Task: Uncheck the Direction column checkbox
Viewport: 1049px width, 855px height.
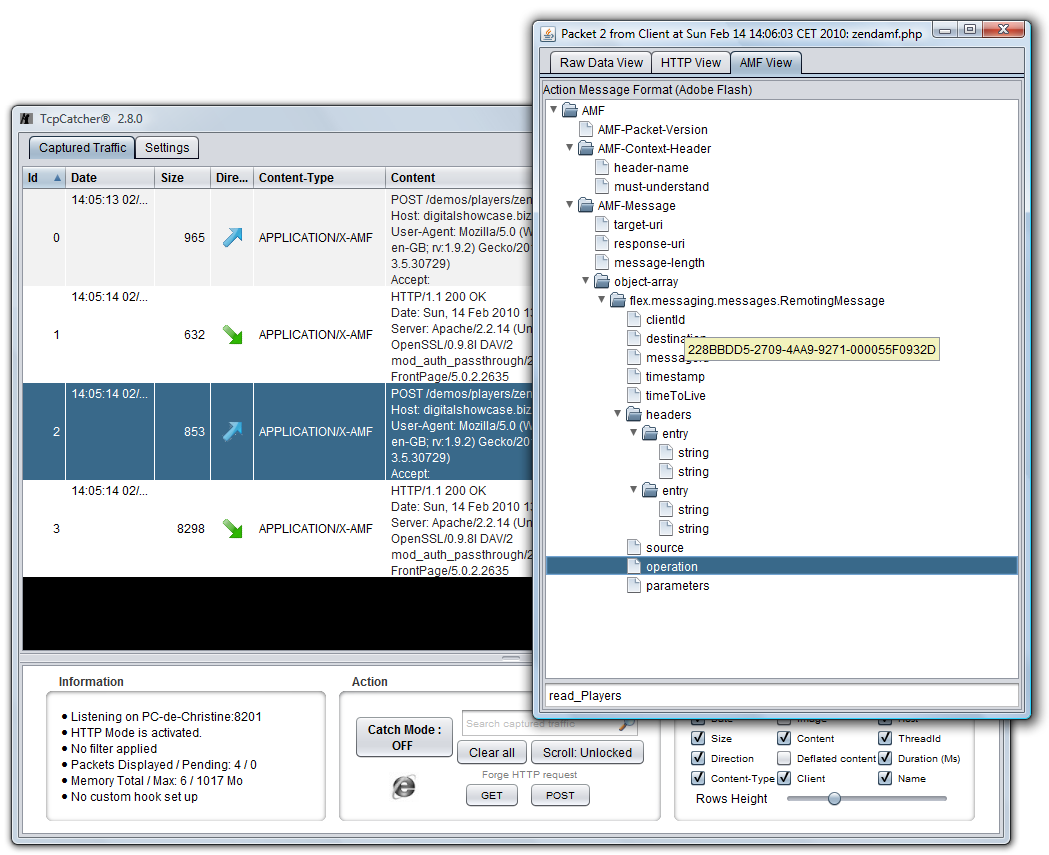Action: (698, 758)
